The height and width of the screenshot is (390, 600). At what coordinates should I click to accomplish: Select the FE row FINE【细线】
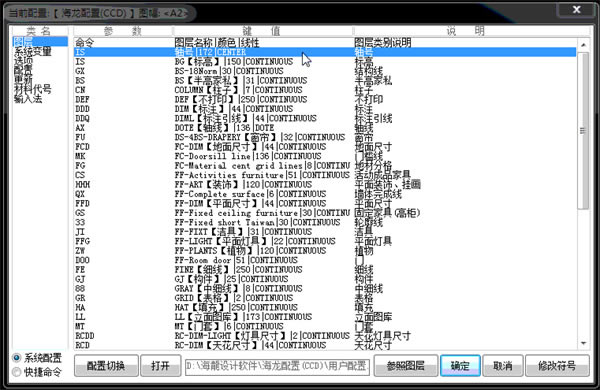tap(325, 269)
